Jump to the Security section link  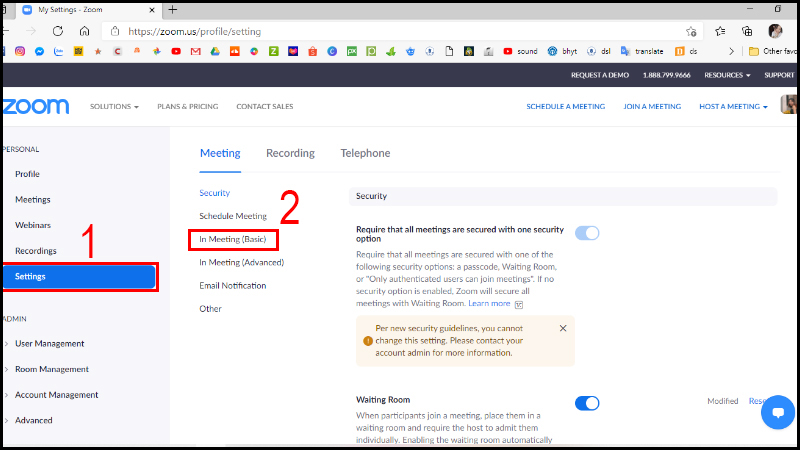point(214,193)
